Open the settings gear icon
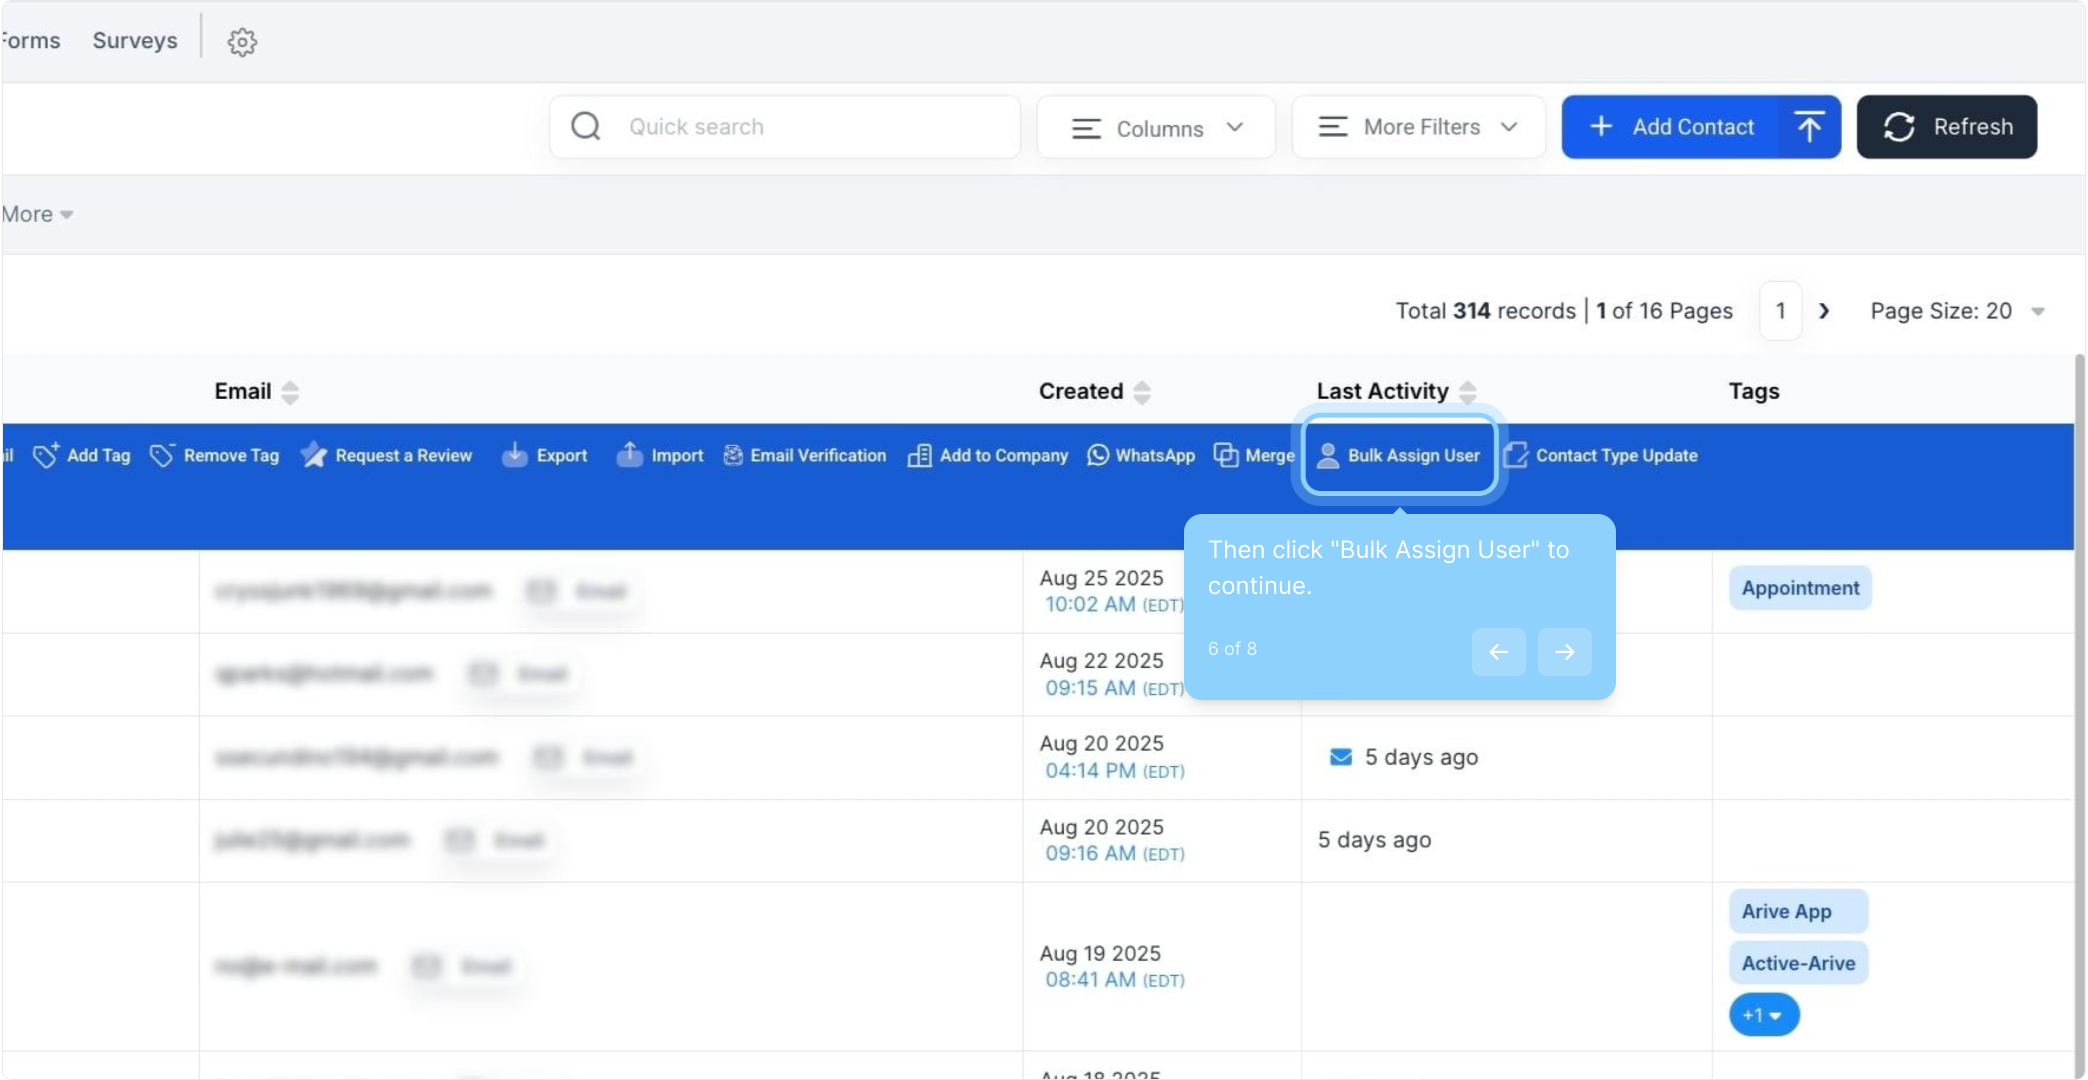Screen dimensions: 2088x1080 242,42
